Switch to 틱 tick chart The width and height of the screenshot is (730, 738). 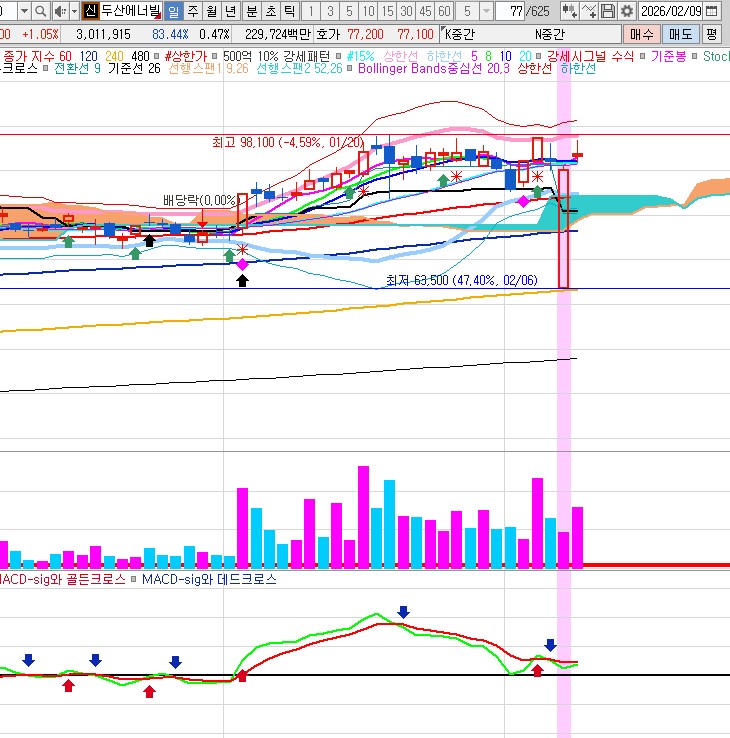click(x=289, y=11)
